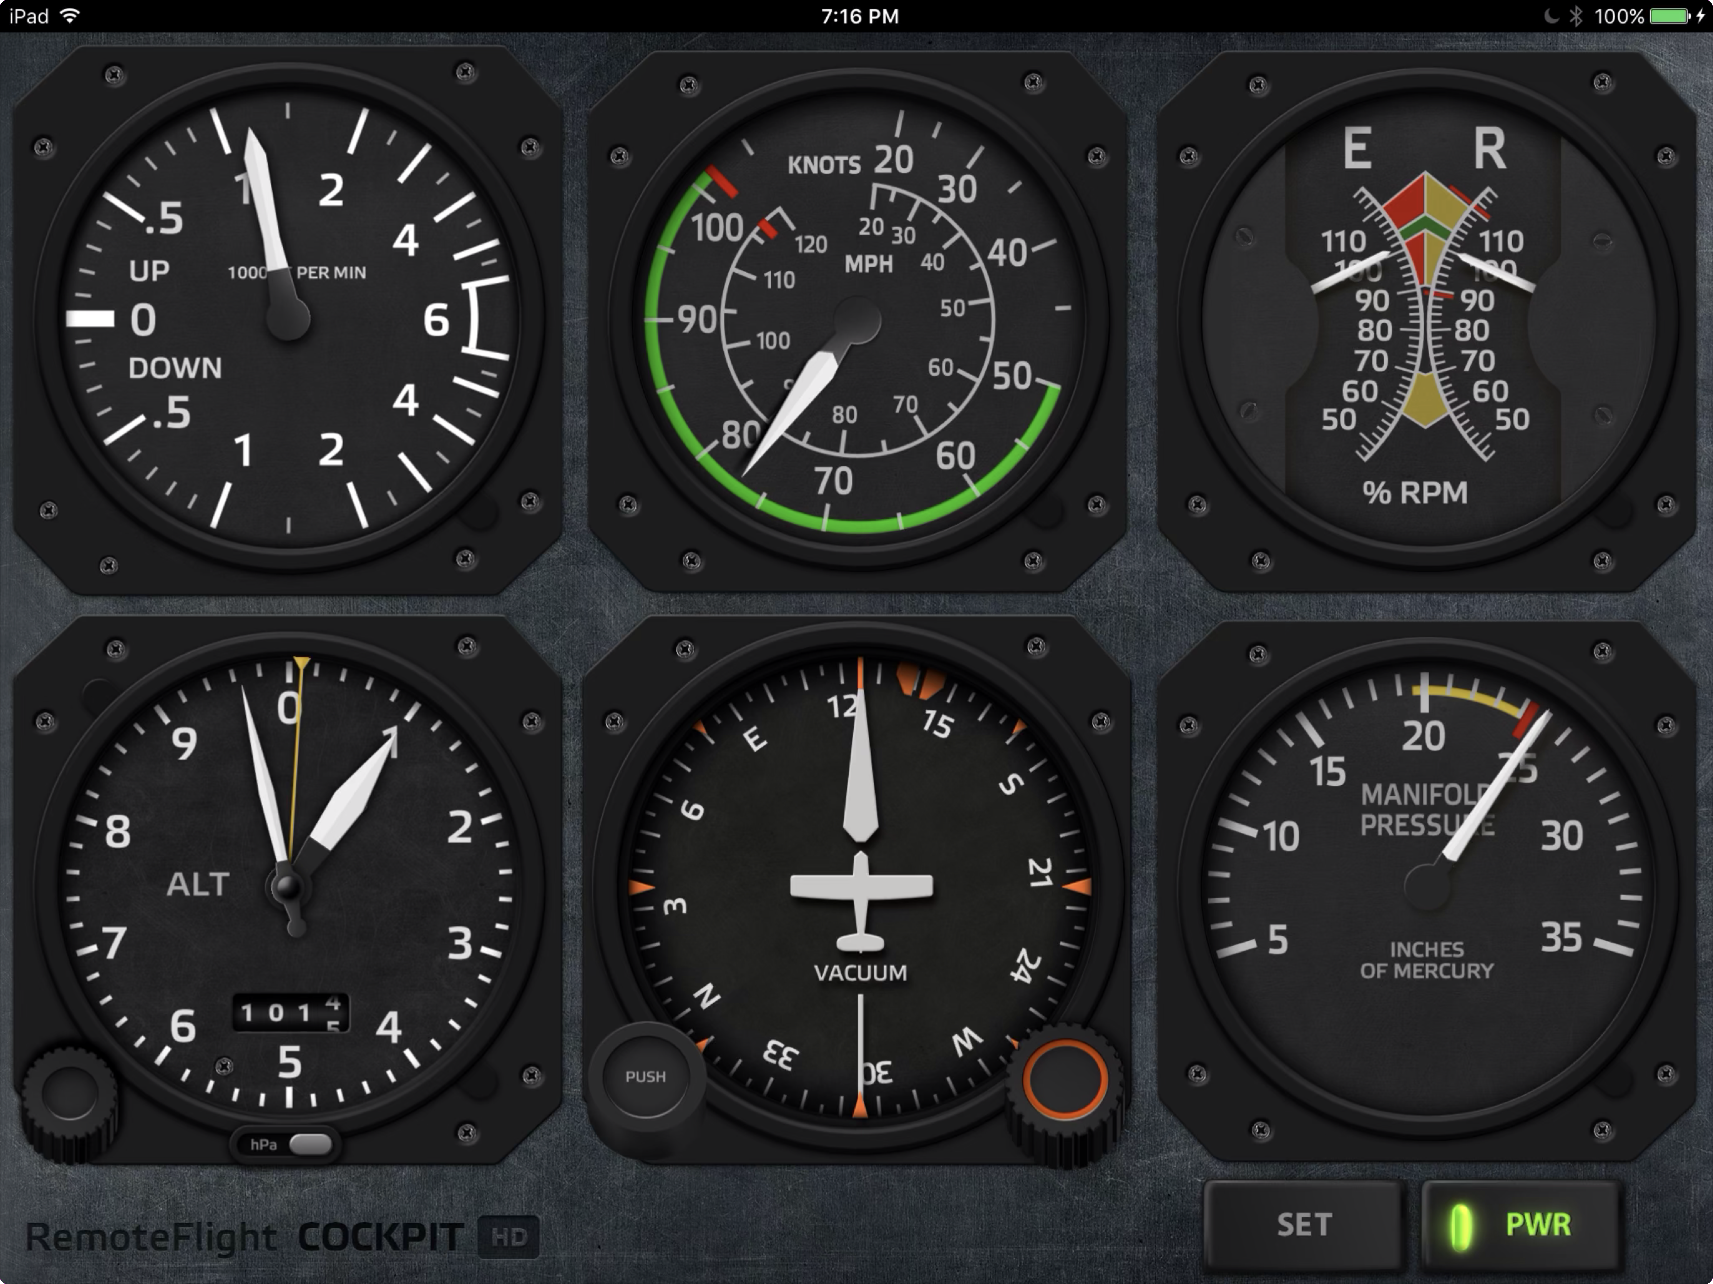Tap the R rotor label on tachometer
This screenshot has height=1284, width=1713.
click(1490, 150)
